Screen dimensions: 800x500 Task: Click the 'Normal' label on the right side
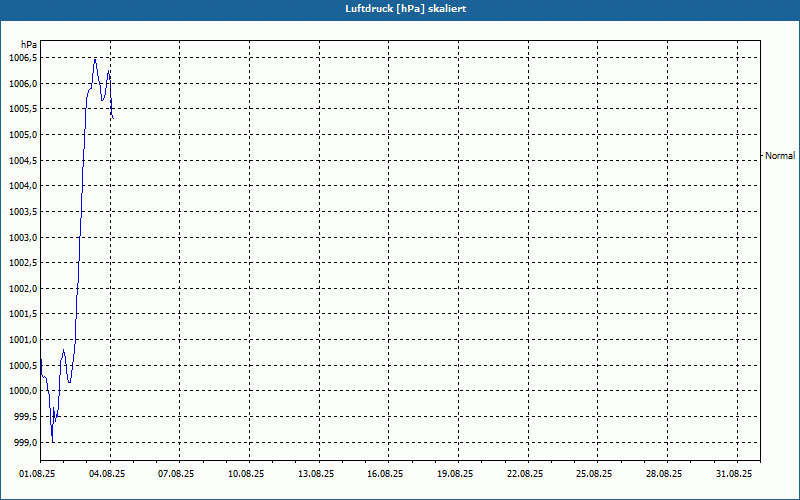780,156
